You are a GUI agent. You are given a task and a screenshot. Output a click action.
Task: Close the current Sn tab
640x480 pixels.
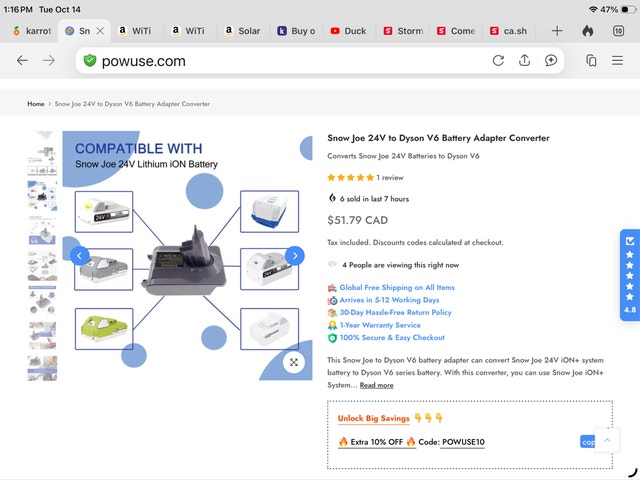click(x=100, y=31)
